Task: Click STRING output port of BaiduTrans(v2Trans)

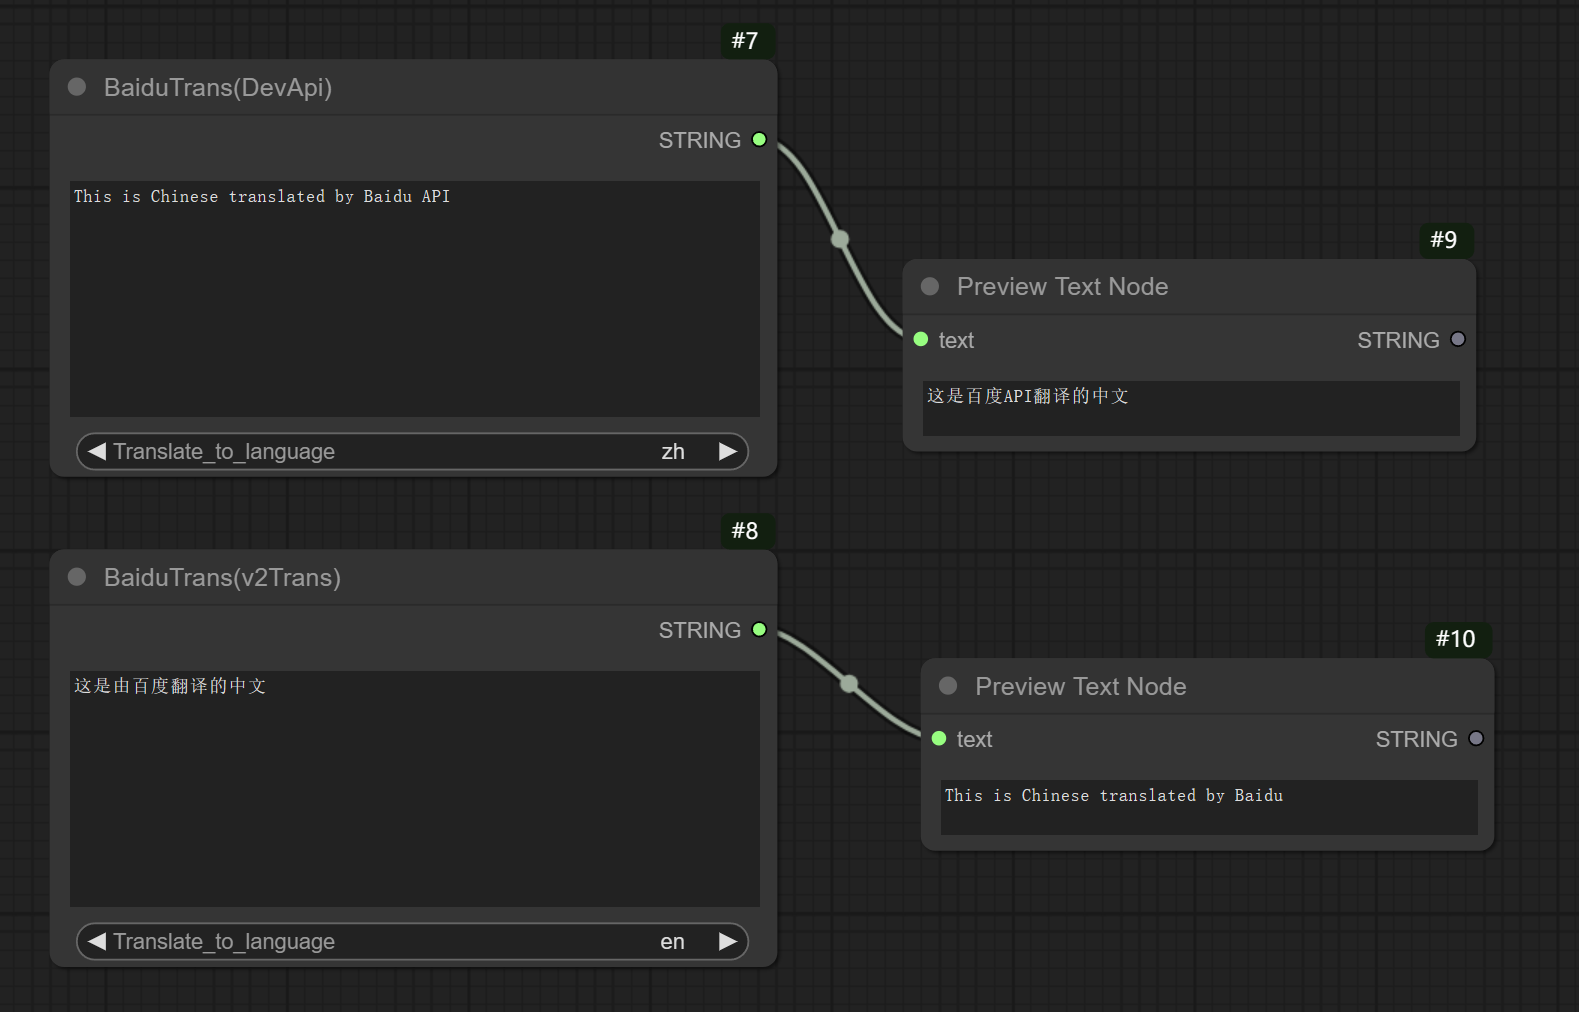Action: [x=759, y=630]
